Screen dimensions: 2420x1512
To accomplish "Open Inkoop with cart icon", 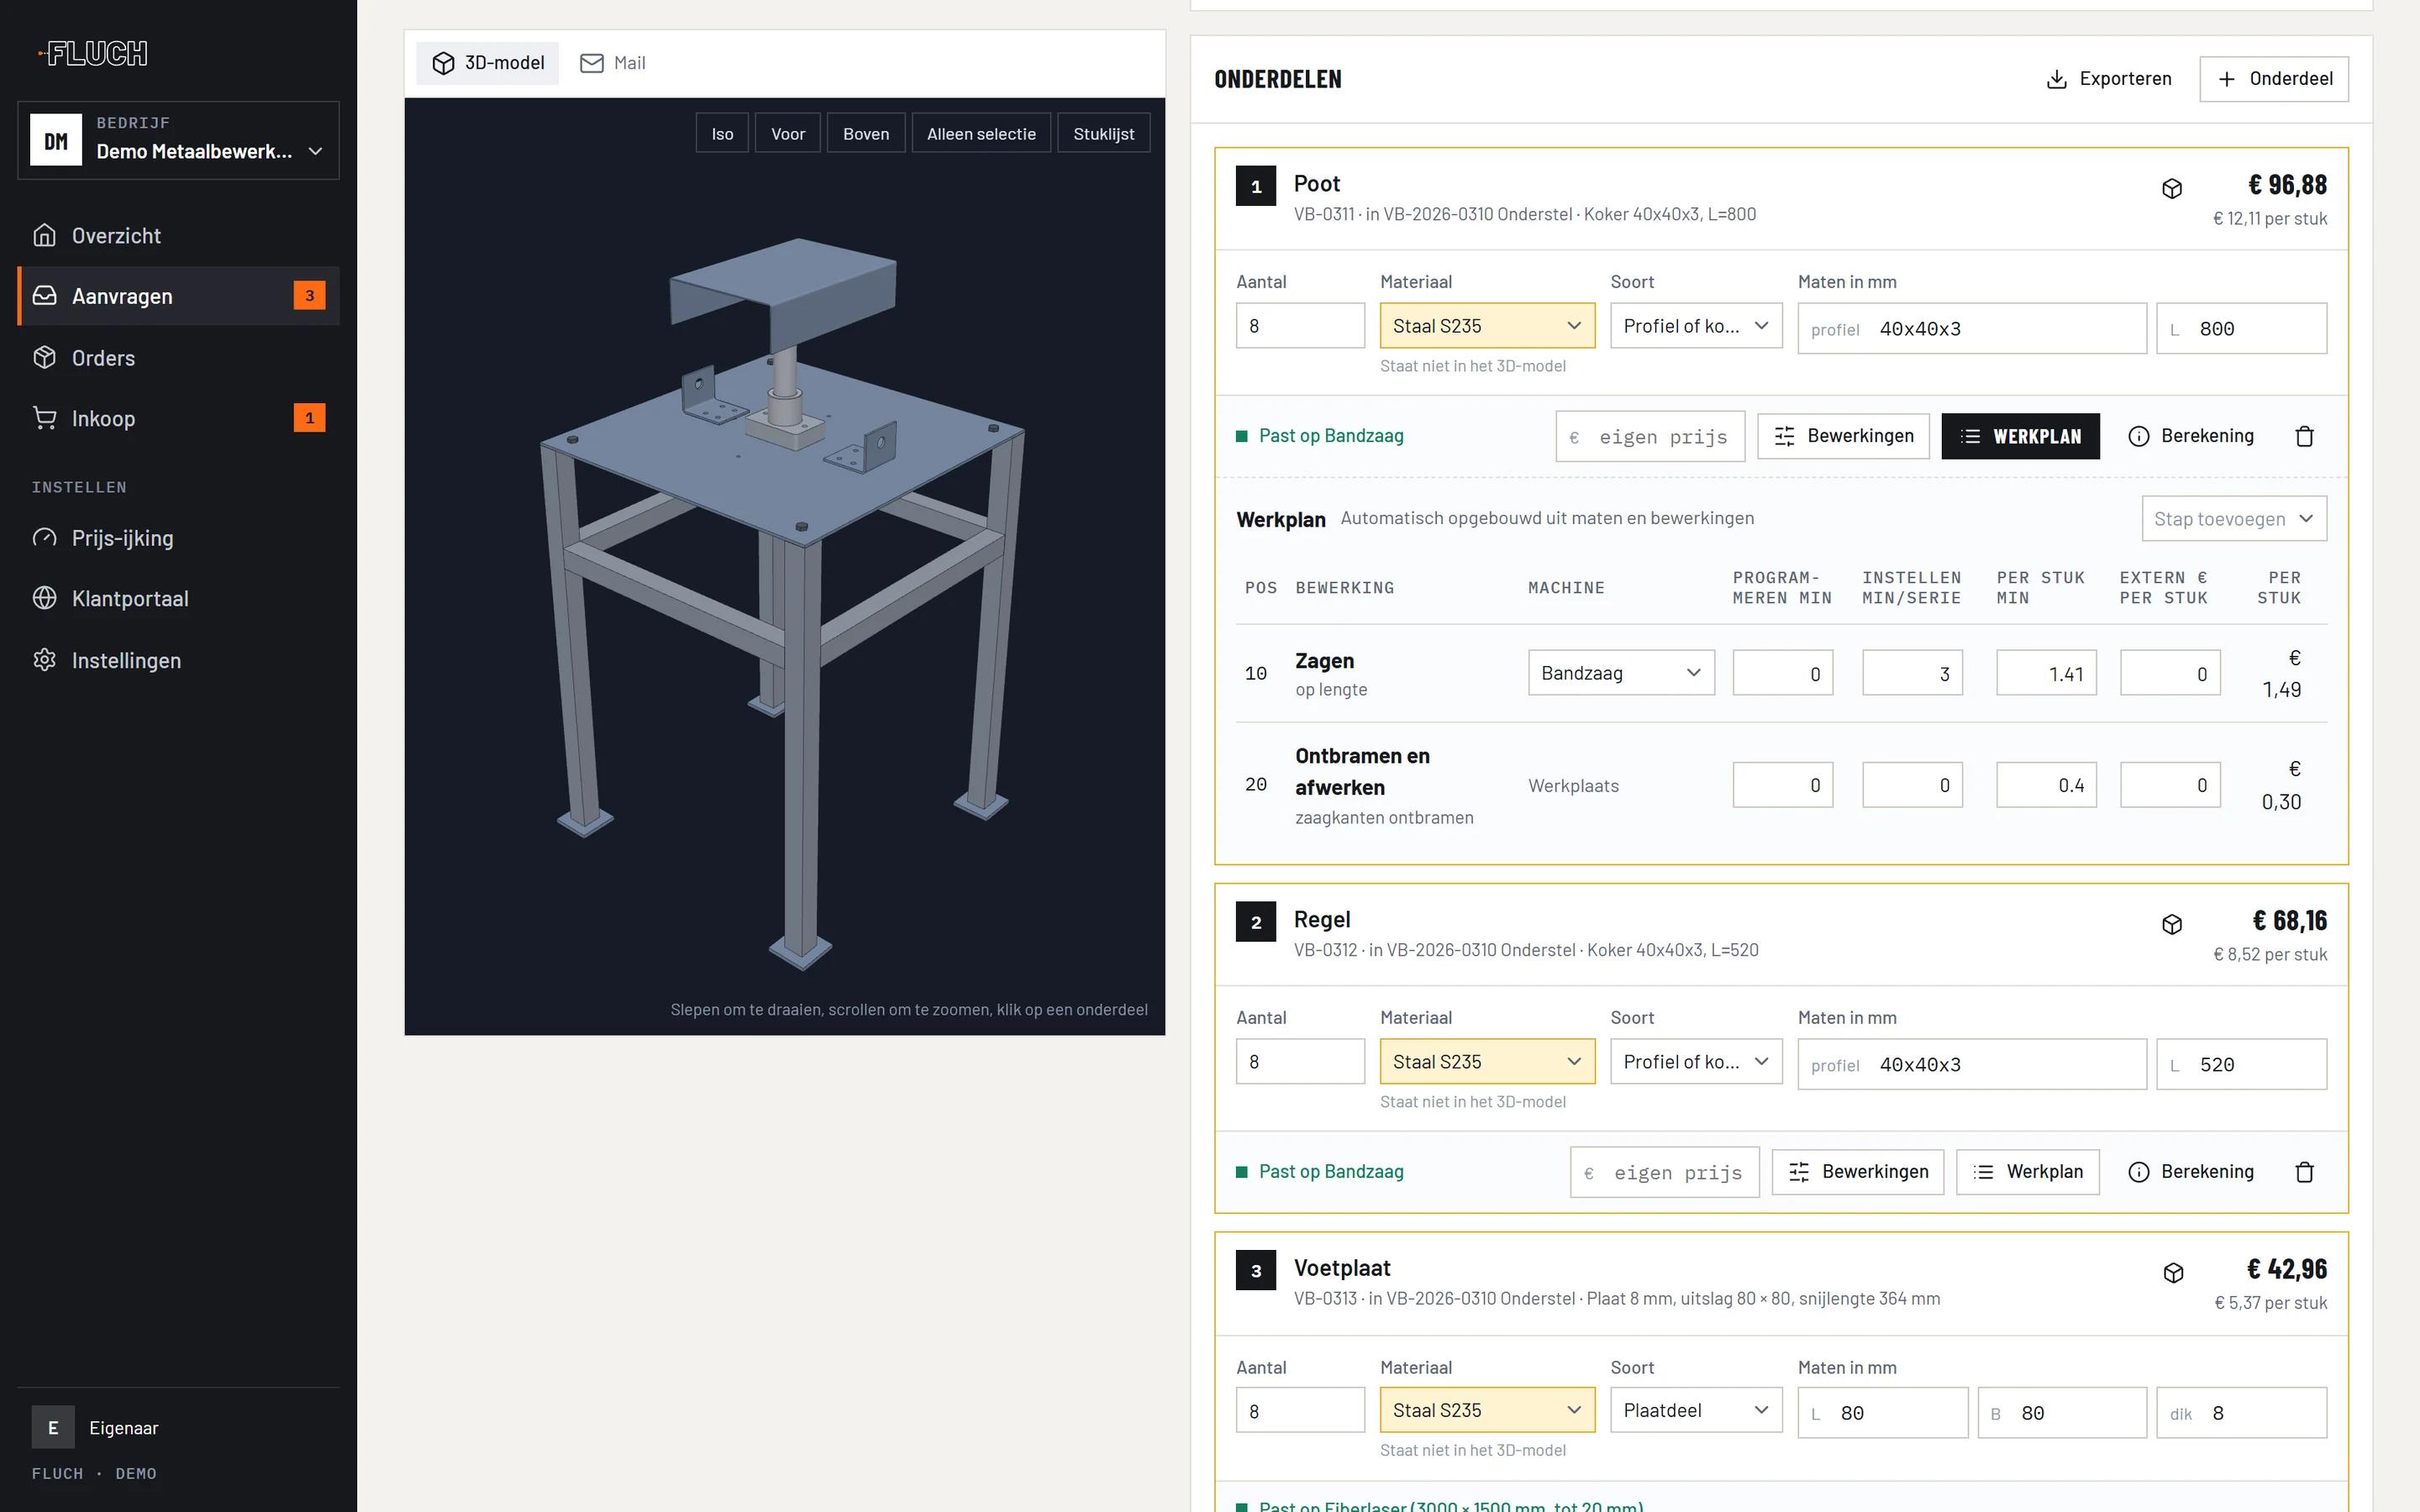I will pos(178,418).
